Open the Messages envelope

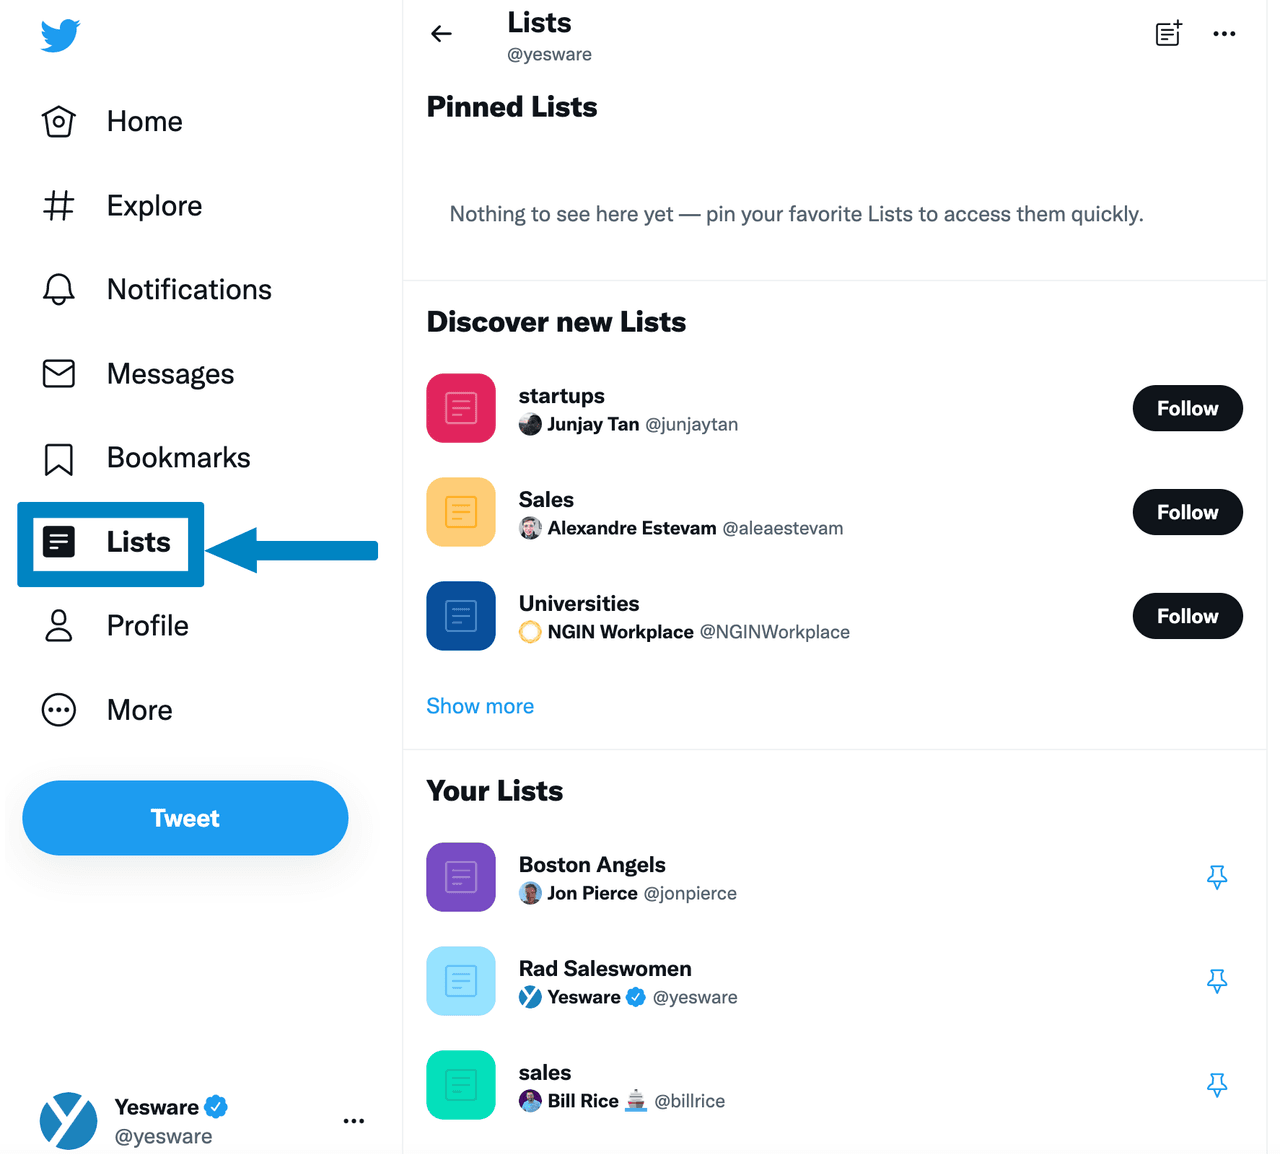coord(58,373)
